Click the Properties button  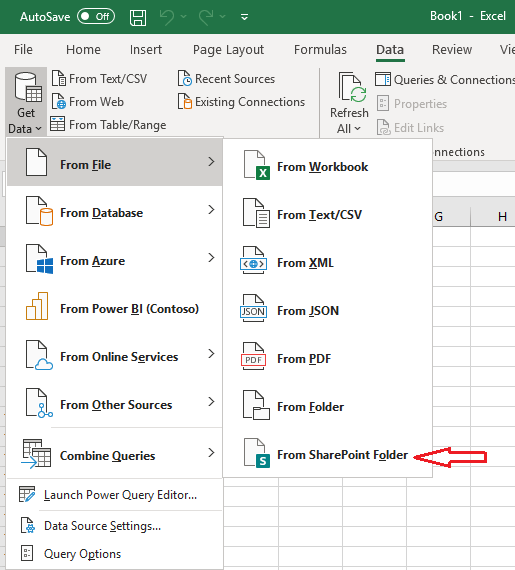tap(412, 104)
